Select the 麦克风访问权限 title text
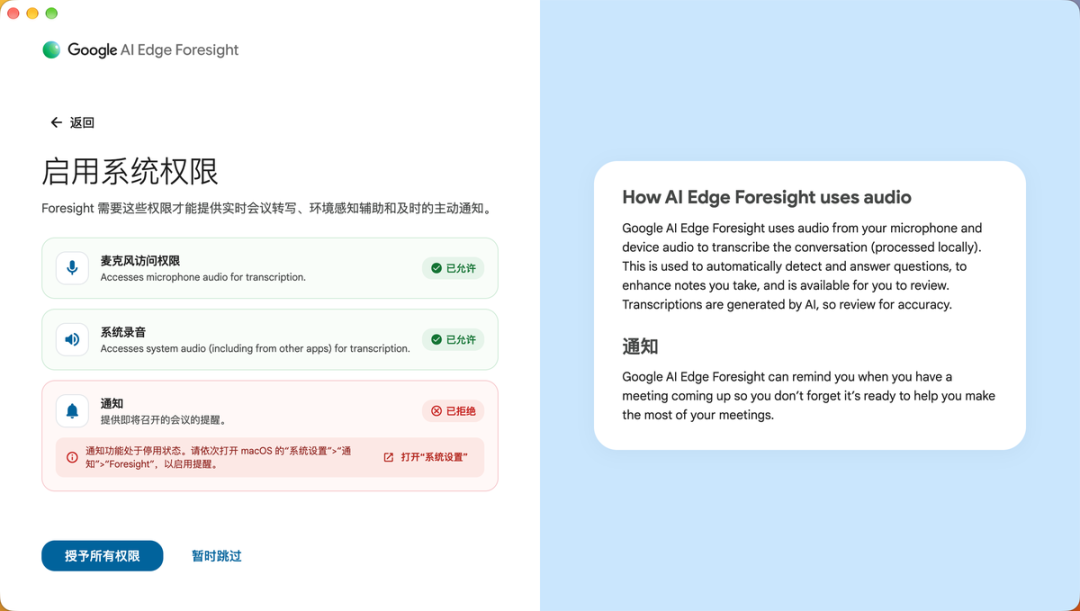This screenshot has width=1080, height=611. [141, 261]
